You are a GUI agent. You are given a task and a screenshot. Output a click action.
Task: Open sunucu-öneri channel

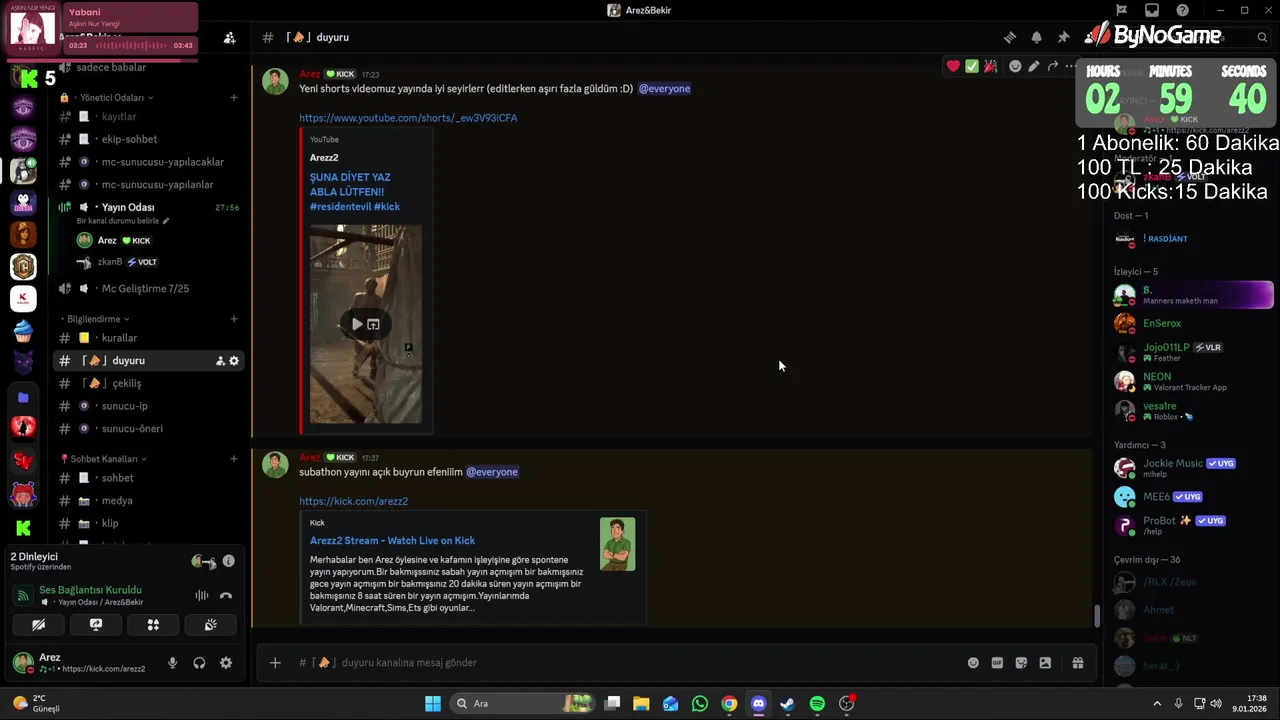(x=148, y=428)
